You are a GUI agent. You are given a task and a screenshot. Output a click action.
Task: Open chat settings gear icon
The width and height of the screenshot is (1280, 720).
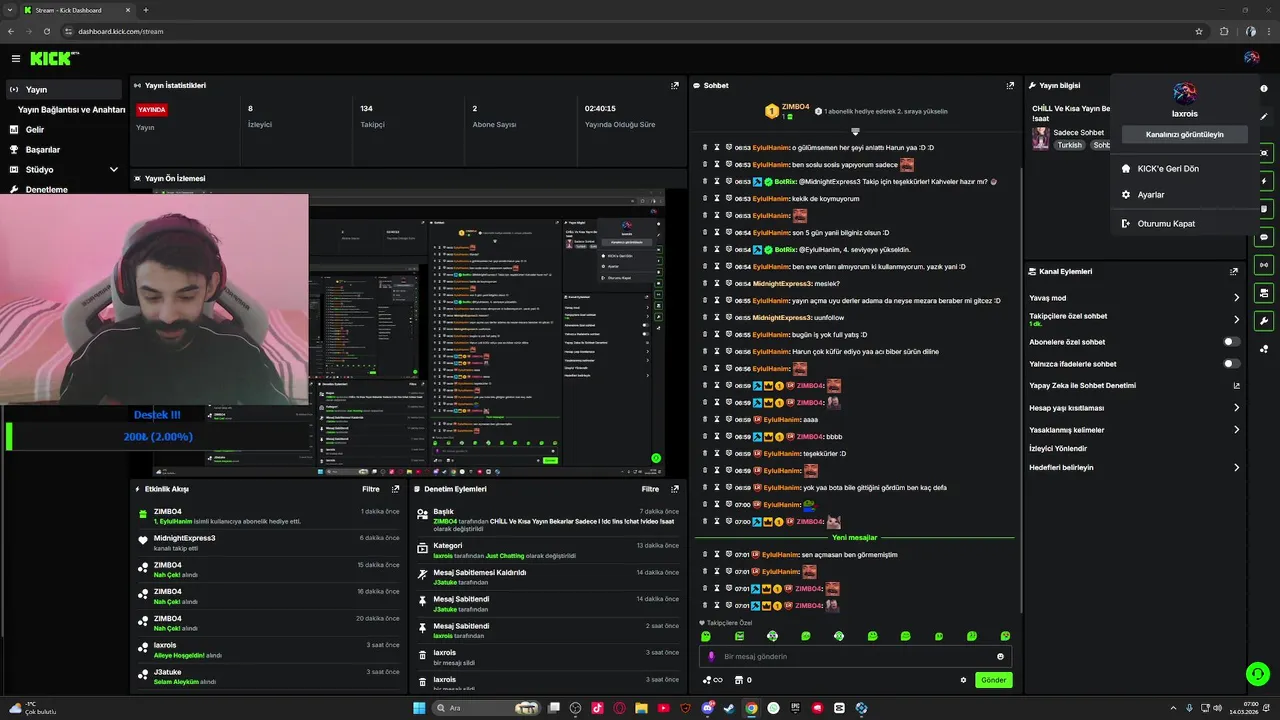click(x=964, y=680)
